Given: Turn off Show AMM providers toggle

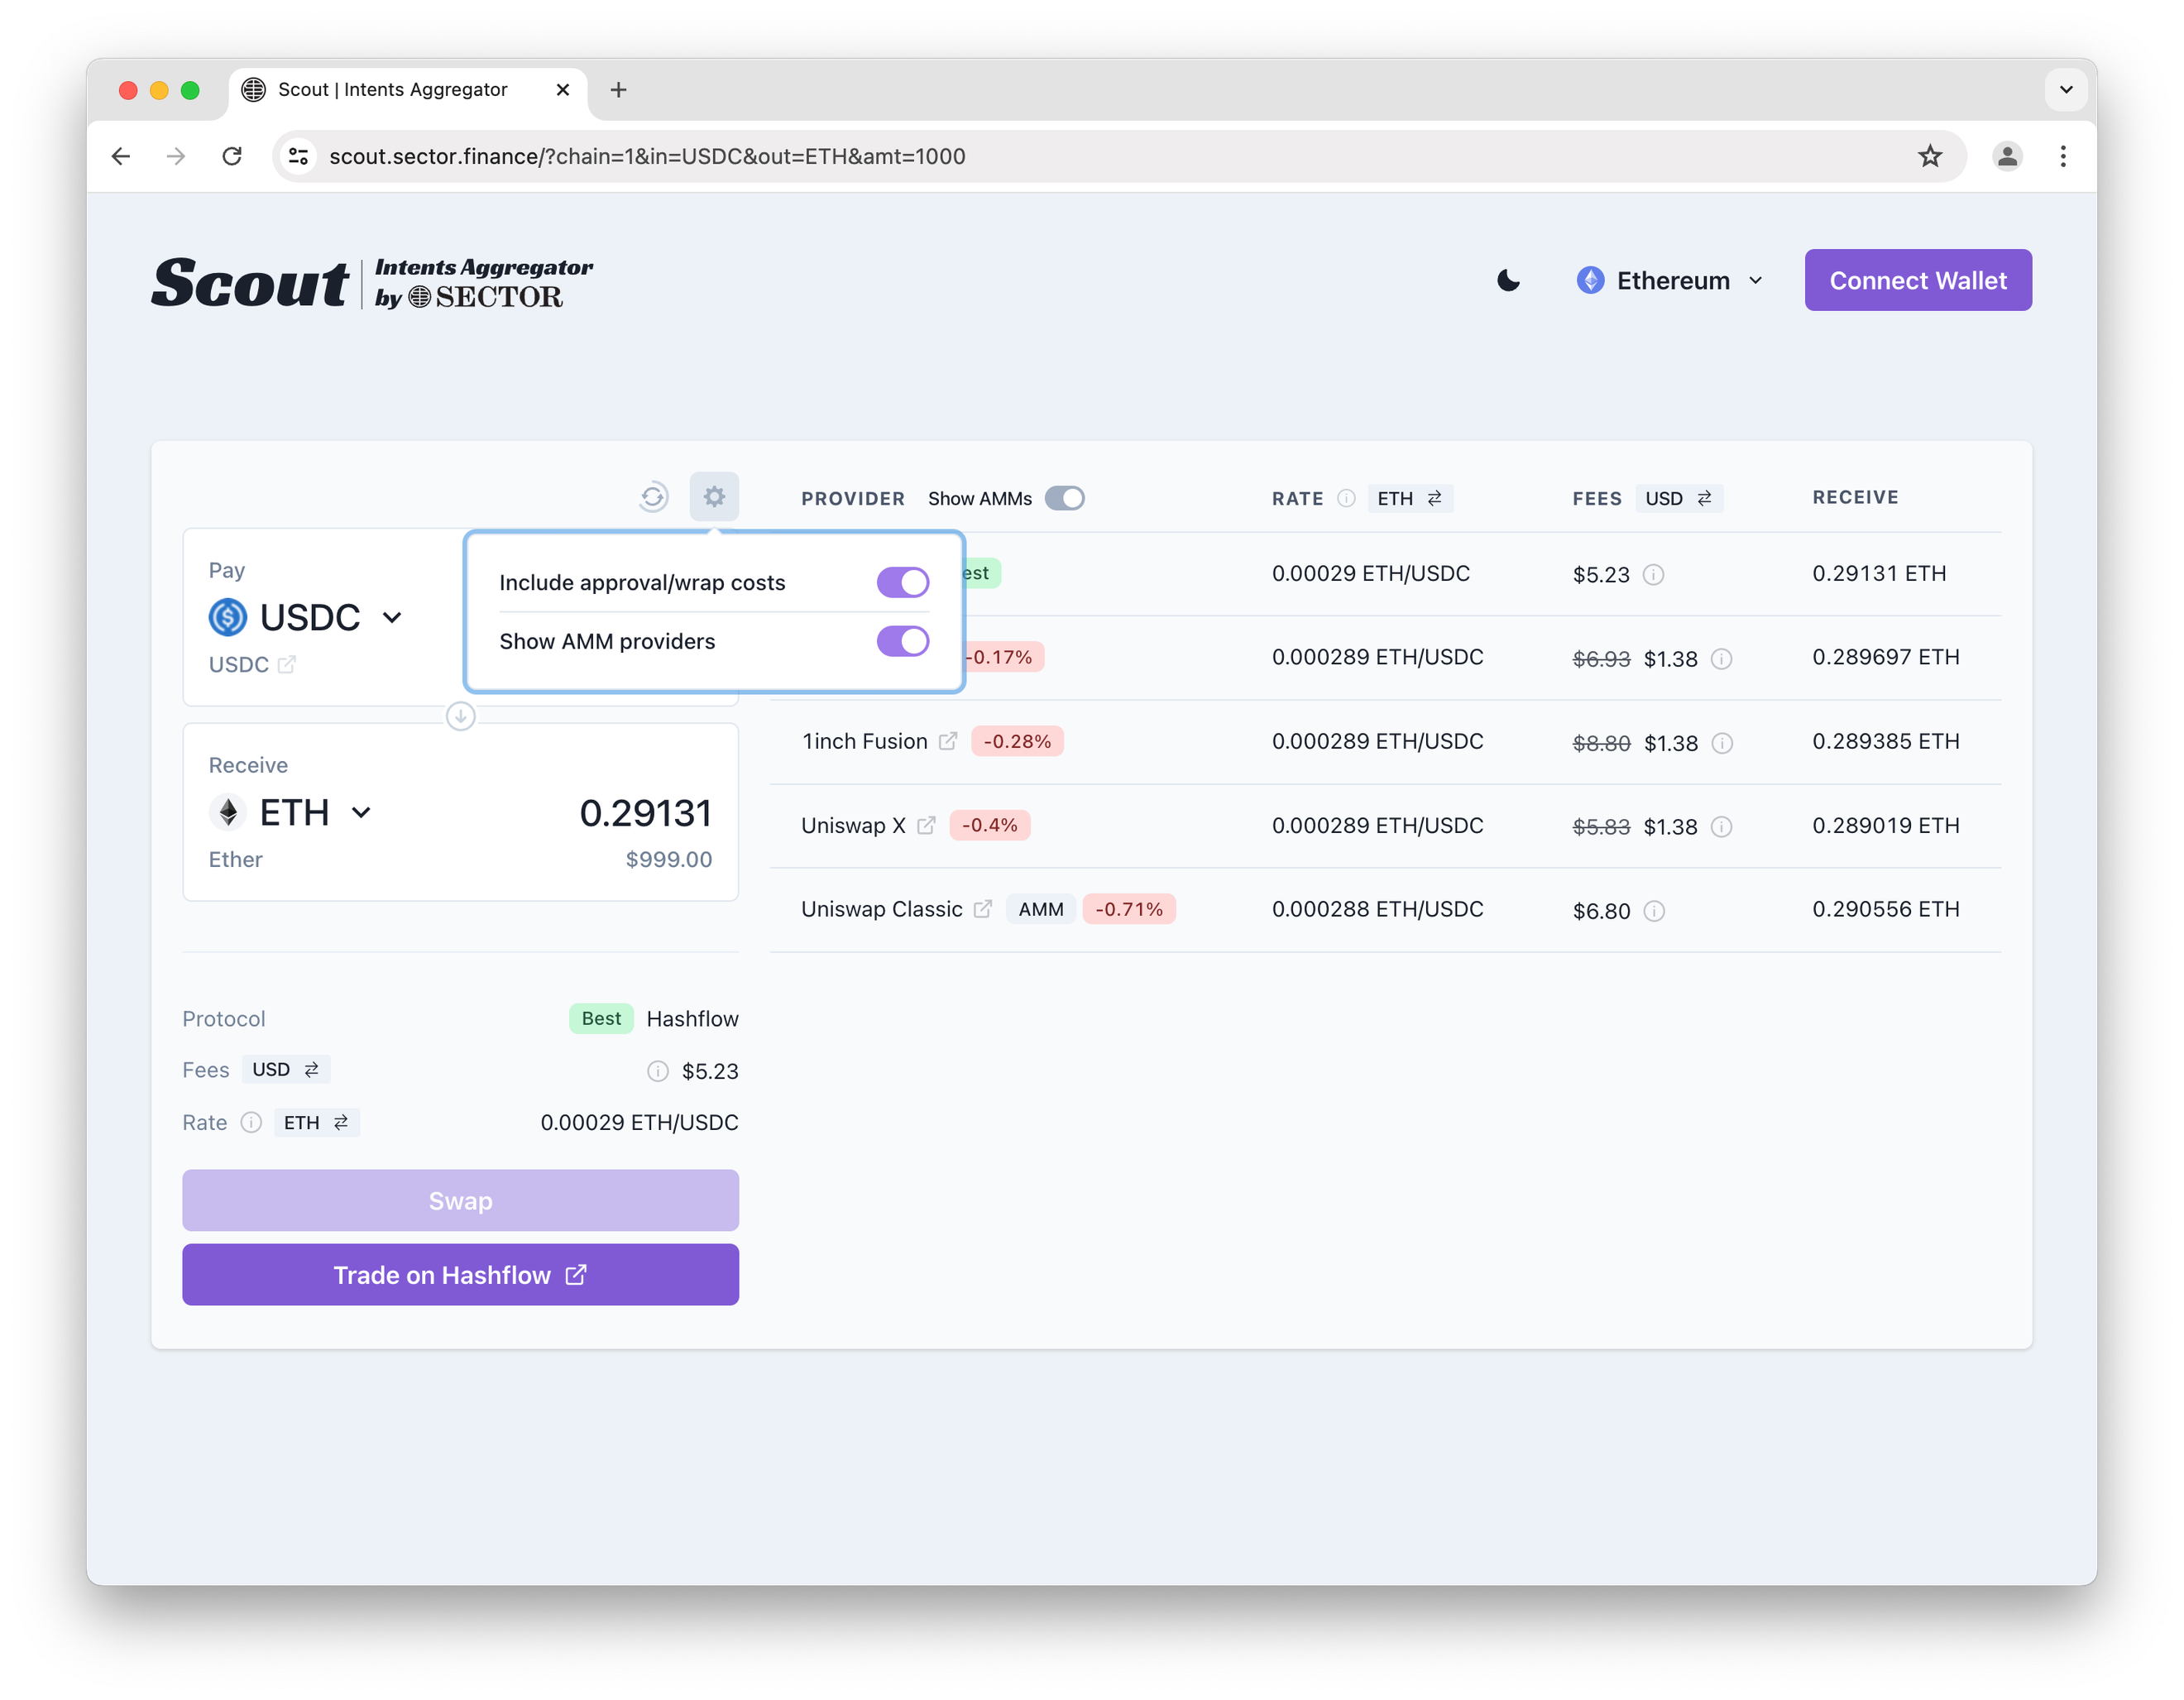Looking at the screenshot, I should pyautogui.click(x=902, y=641).
